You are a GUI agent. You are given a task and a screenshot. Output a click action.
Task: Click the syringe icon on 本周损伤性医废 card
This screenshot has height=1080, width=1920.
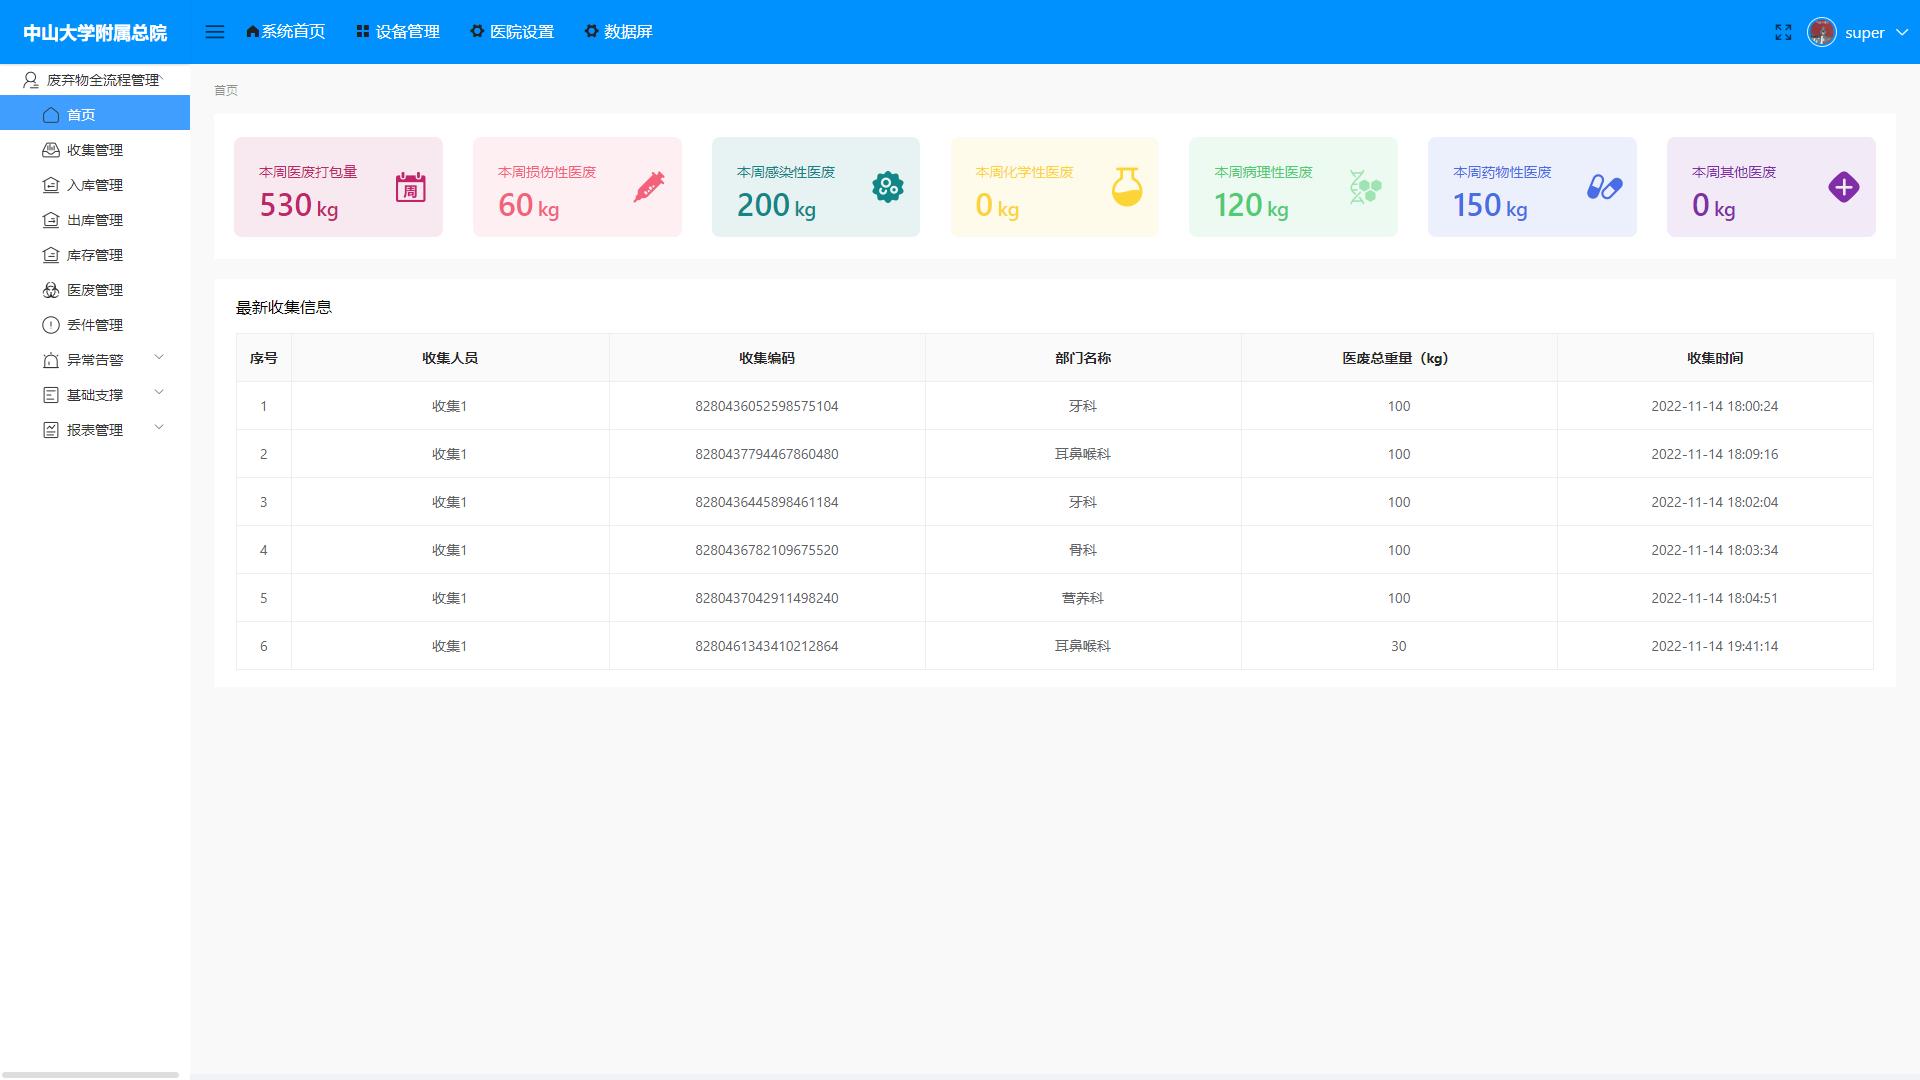649,187
